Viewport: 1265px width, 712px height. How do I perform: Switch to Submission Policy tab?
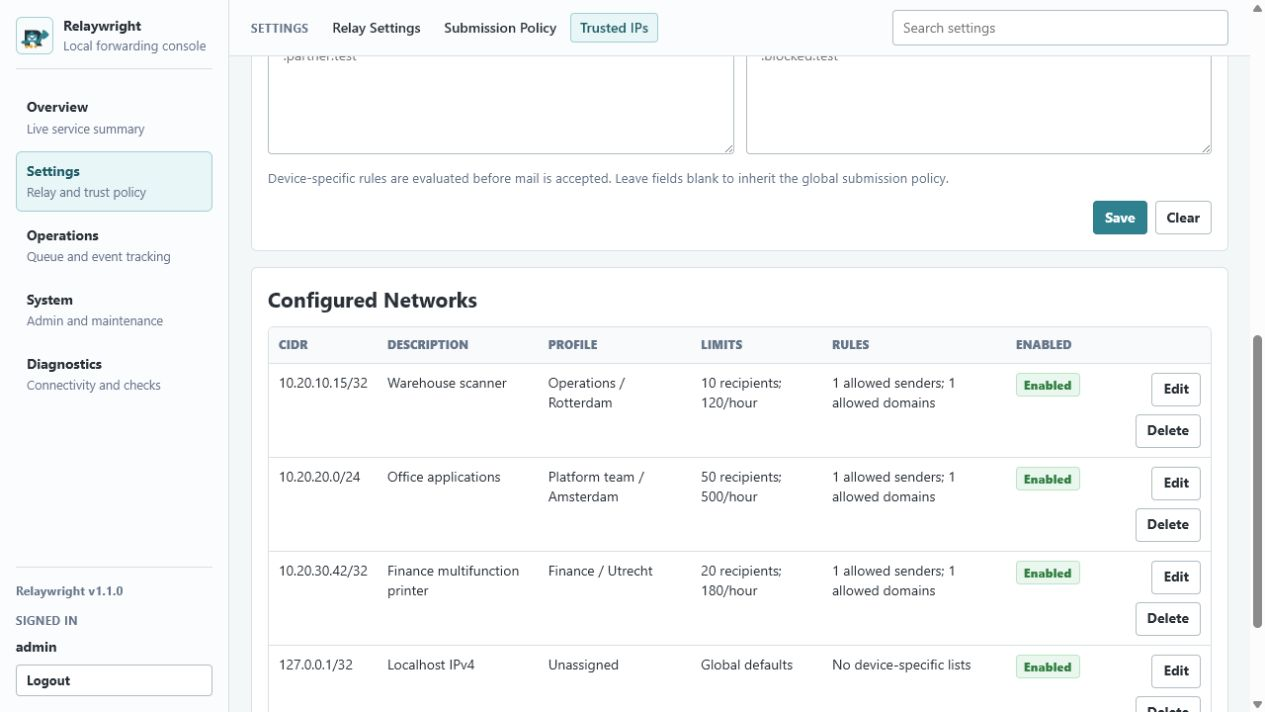[x=500, y=28]
